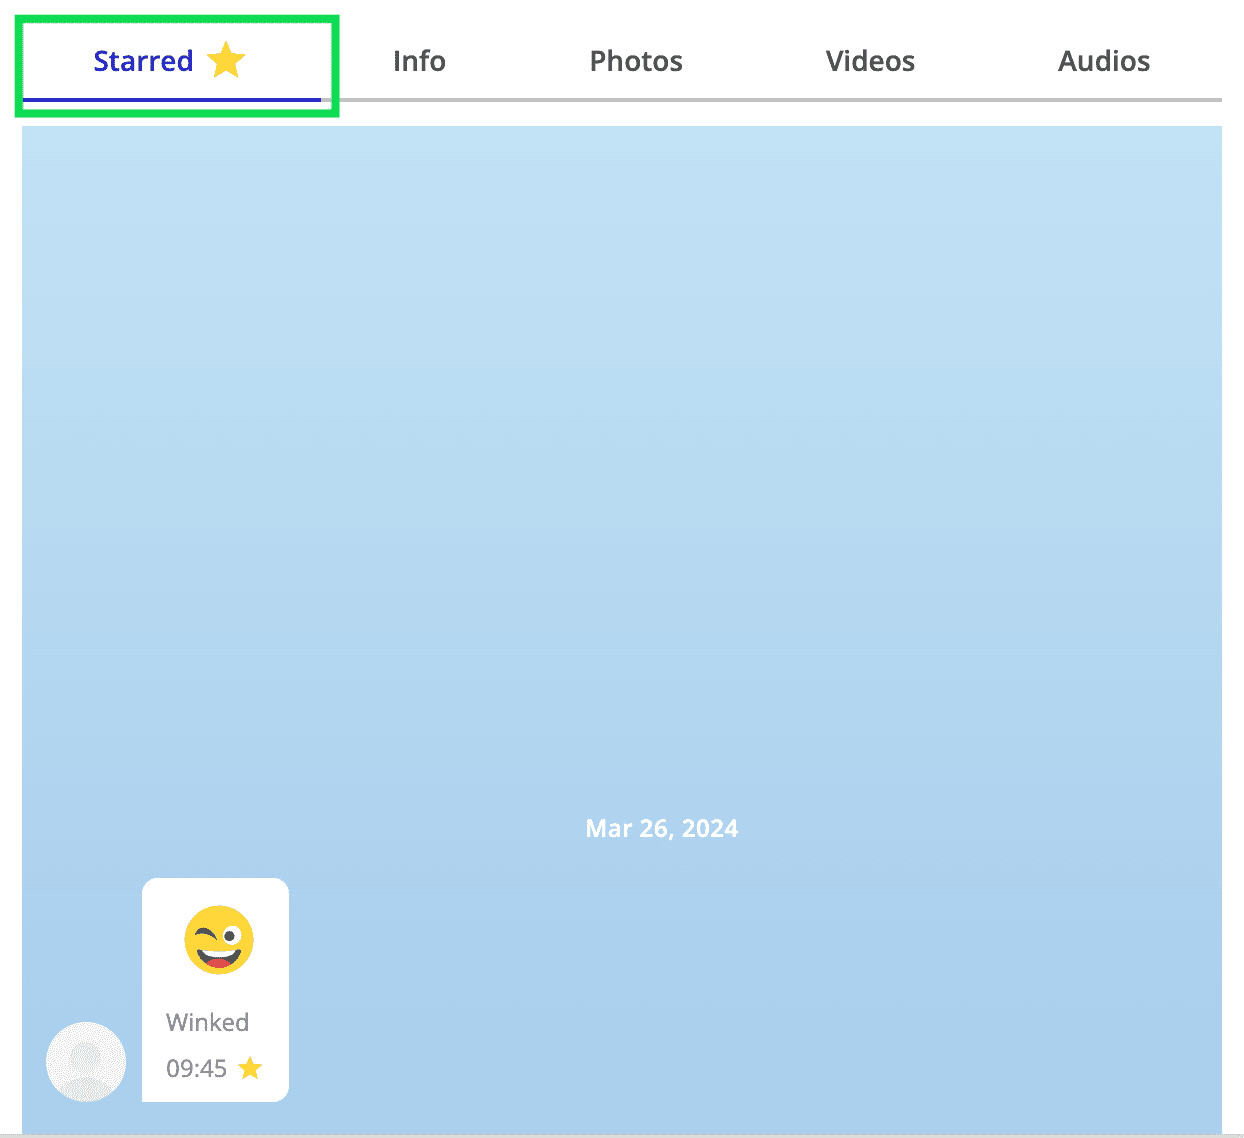The width and height of the screenshot is (1244, 1138).
Task: Switch to the Videos tab
Action: pos(870,62)
